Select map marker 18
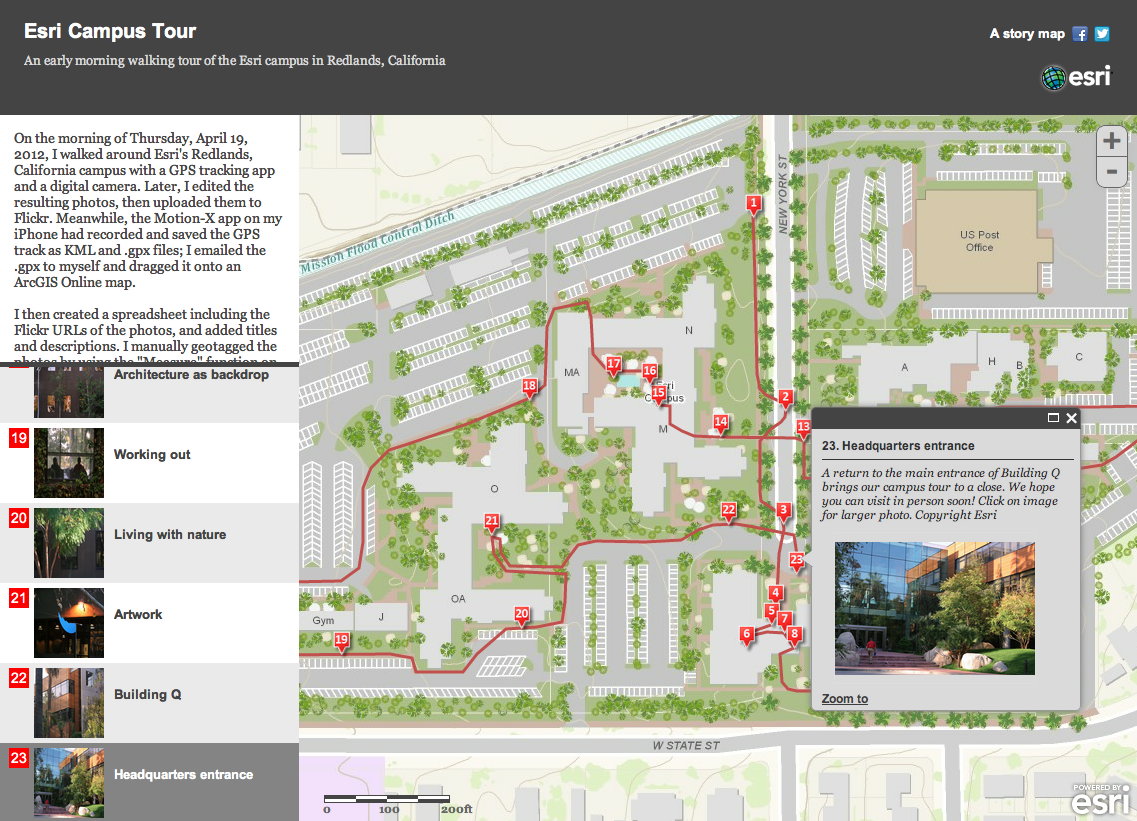The image size is (1137, 821). pos(530,388)
